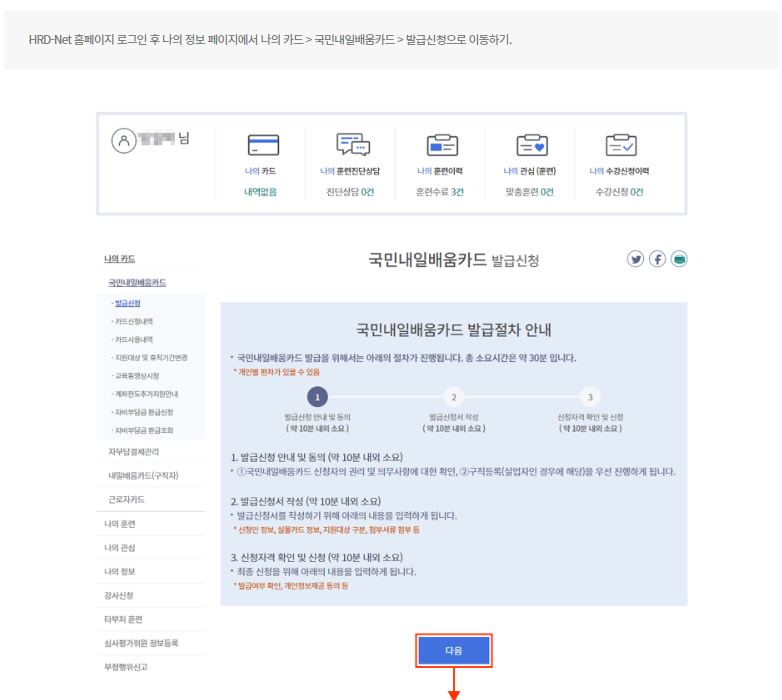Open 국민내일배움카드 sidebar submenu

click(x=137, y=283)
